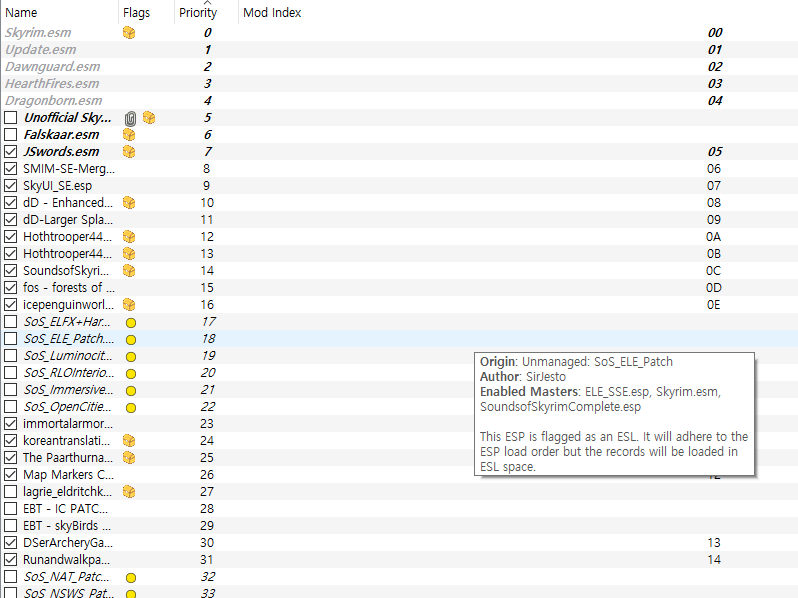Enable the Unofficial Skyrim patch plugin checkbox
The width and height of the screenshot is (798, 598).
pyautogui.click(x=11, y=118)
